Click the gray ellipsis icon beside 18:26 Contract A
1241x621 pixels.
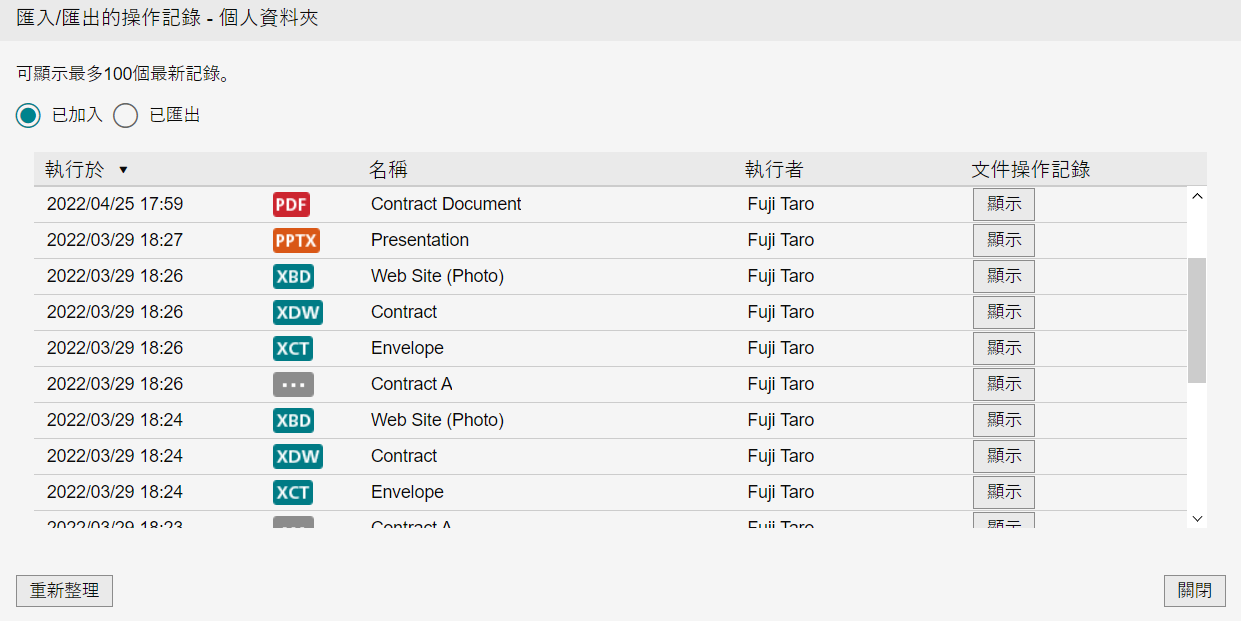pyautogui.click(x=293, y=384)
